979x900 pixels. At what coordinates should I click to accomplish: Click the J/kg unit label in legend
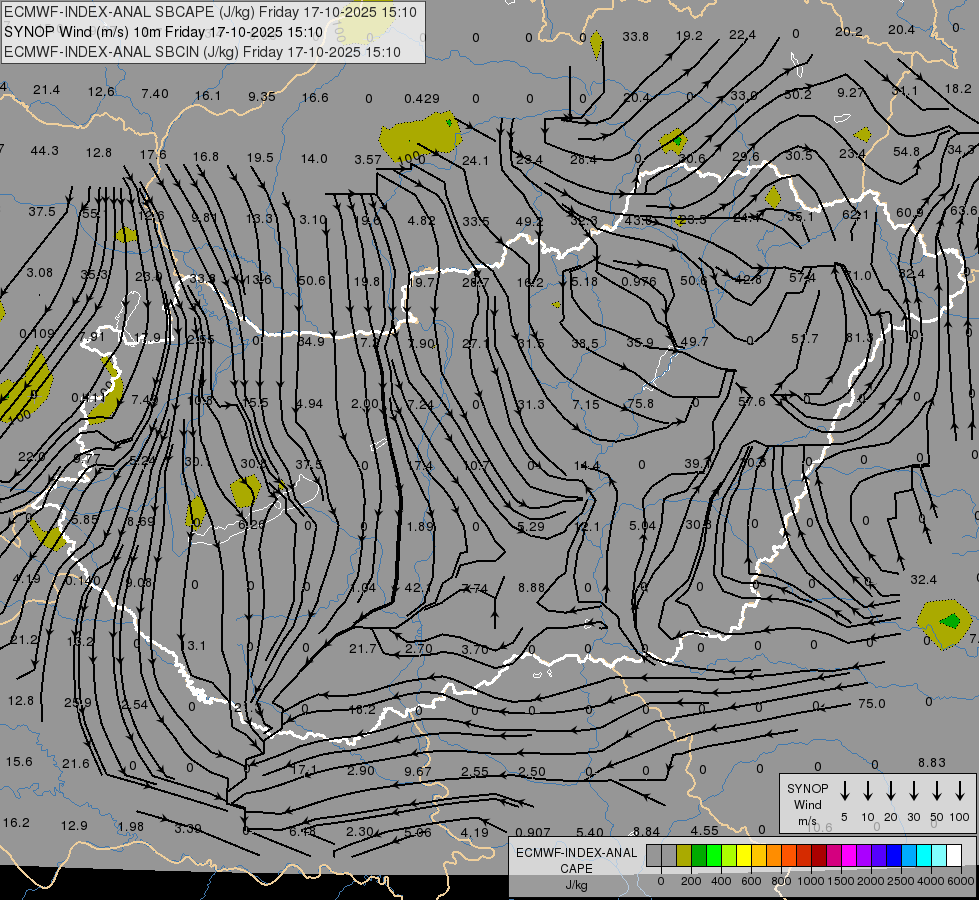(576, 885)
